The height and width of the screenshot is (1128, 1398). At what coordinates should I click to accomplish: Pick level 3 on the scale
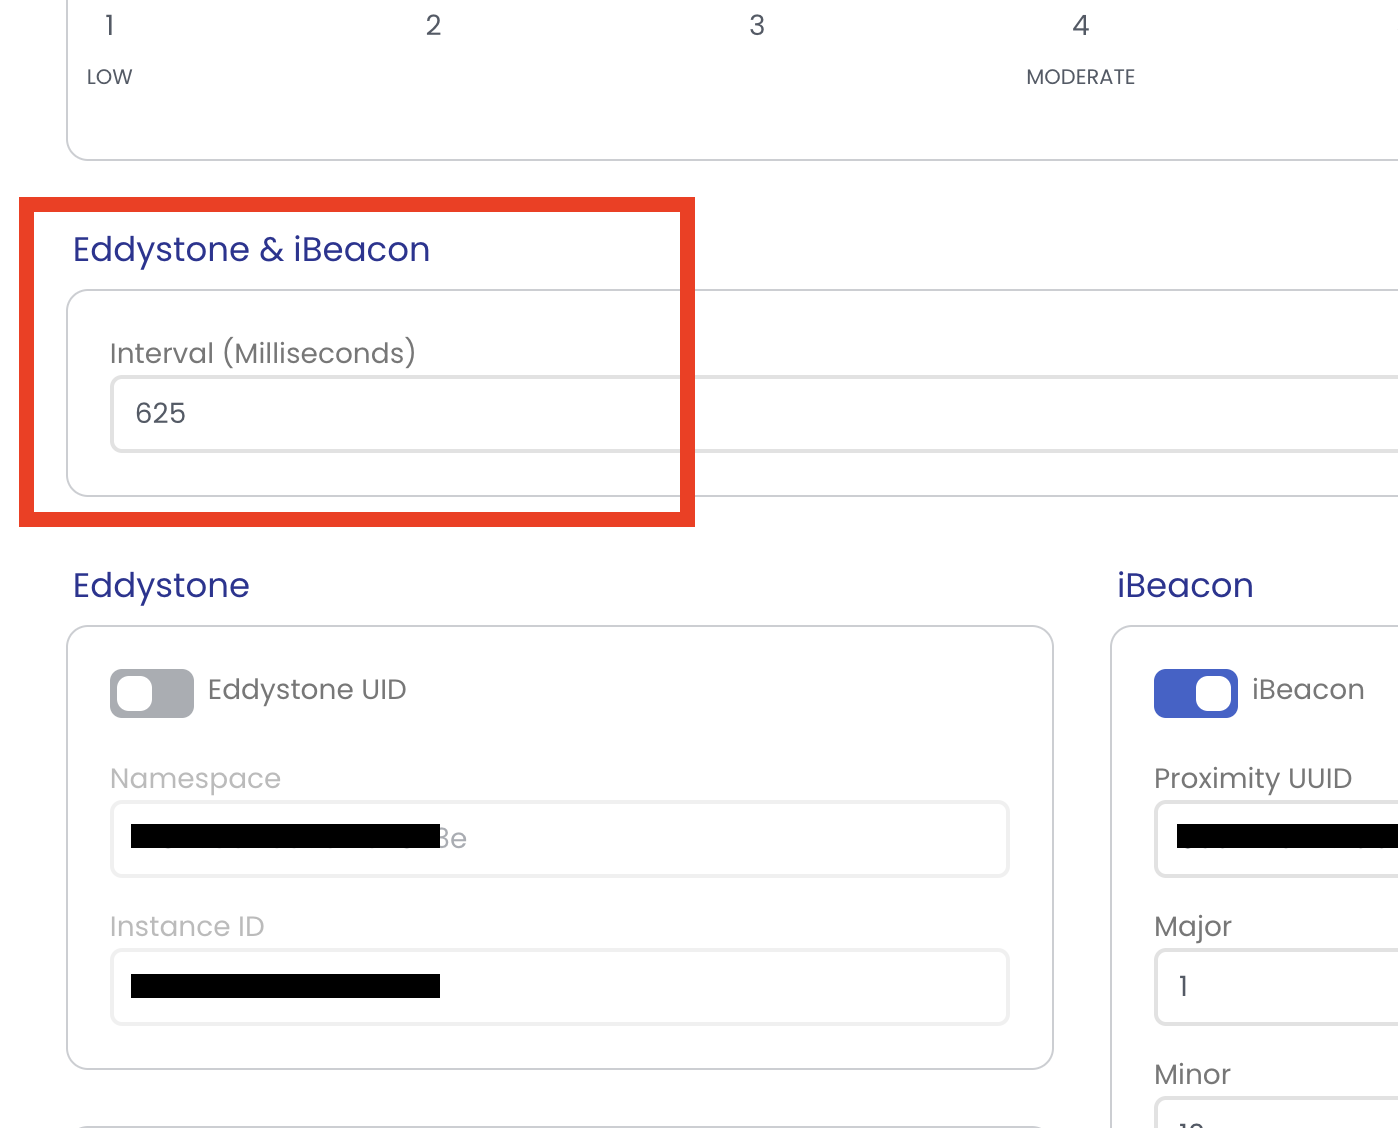pyautogui.click(x=757, y=26)
